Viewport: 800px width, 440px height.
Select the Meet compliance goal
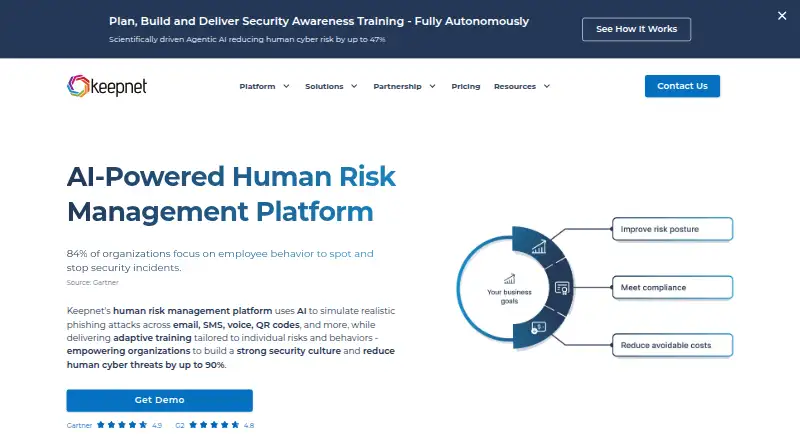tap(672, 287)
